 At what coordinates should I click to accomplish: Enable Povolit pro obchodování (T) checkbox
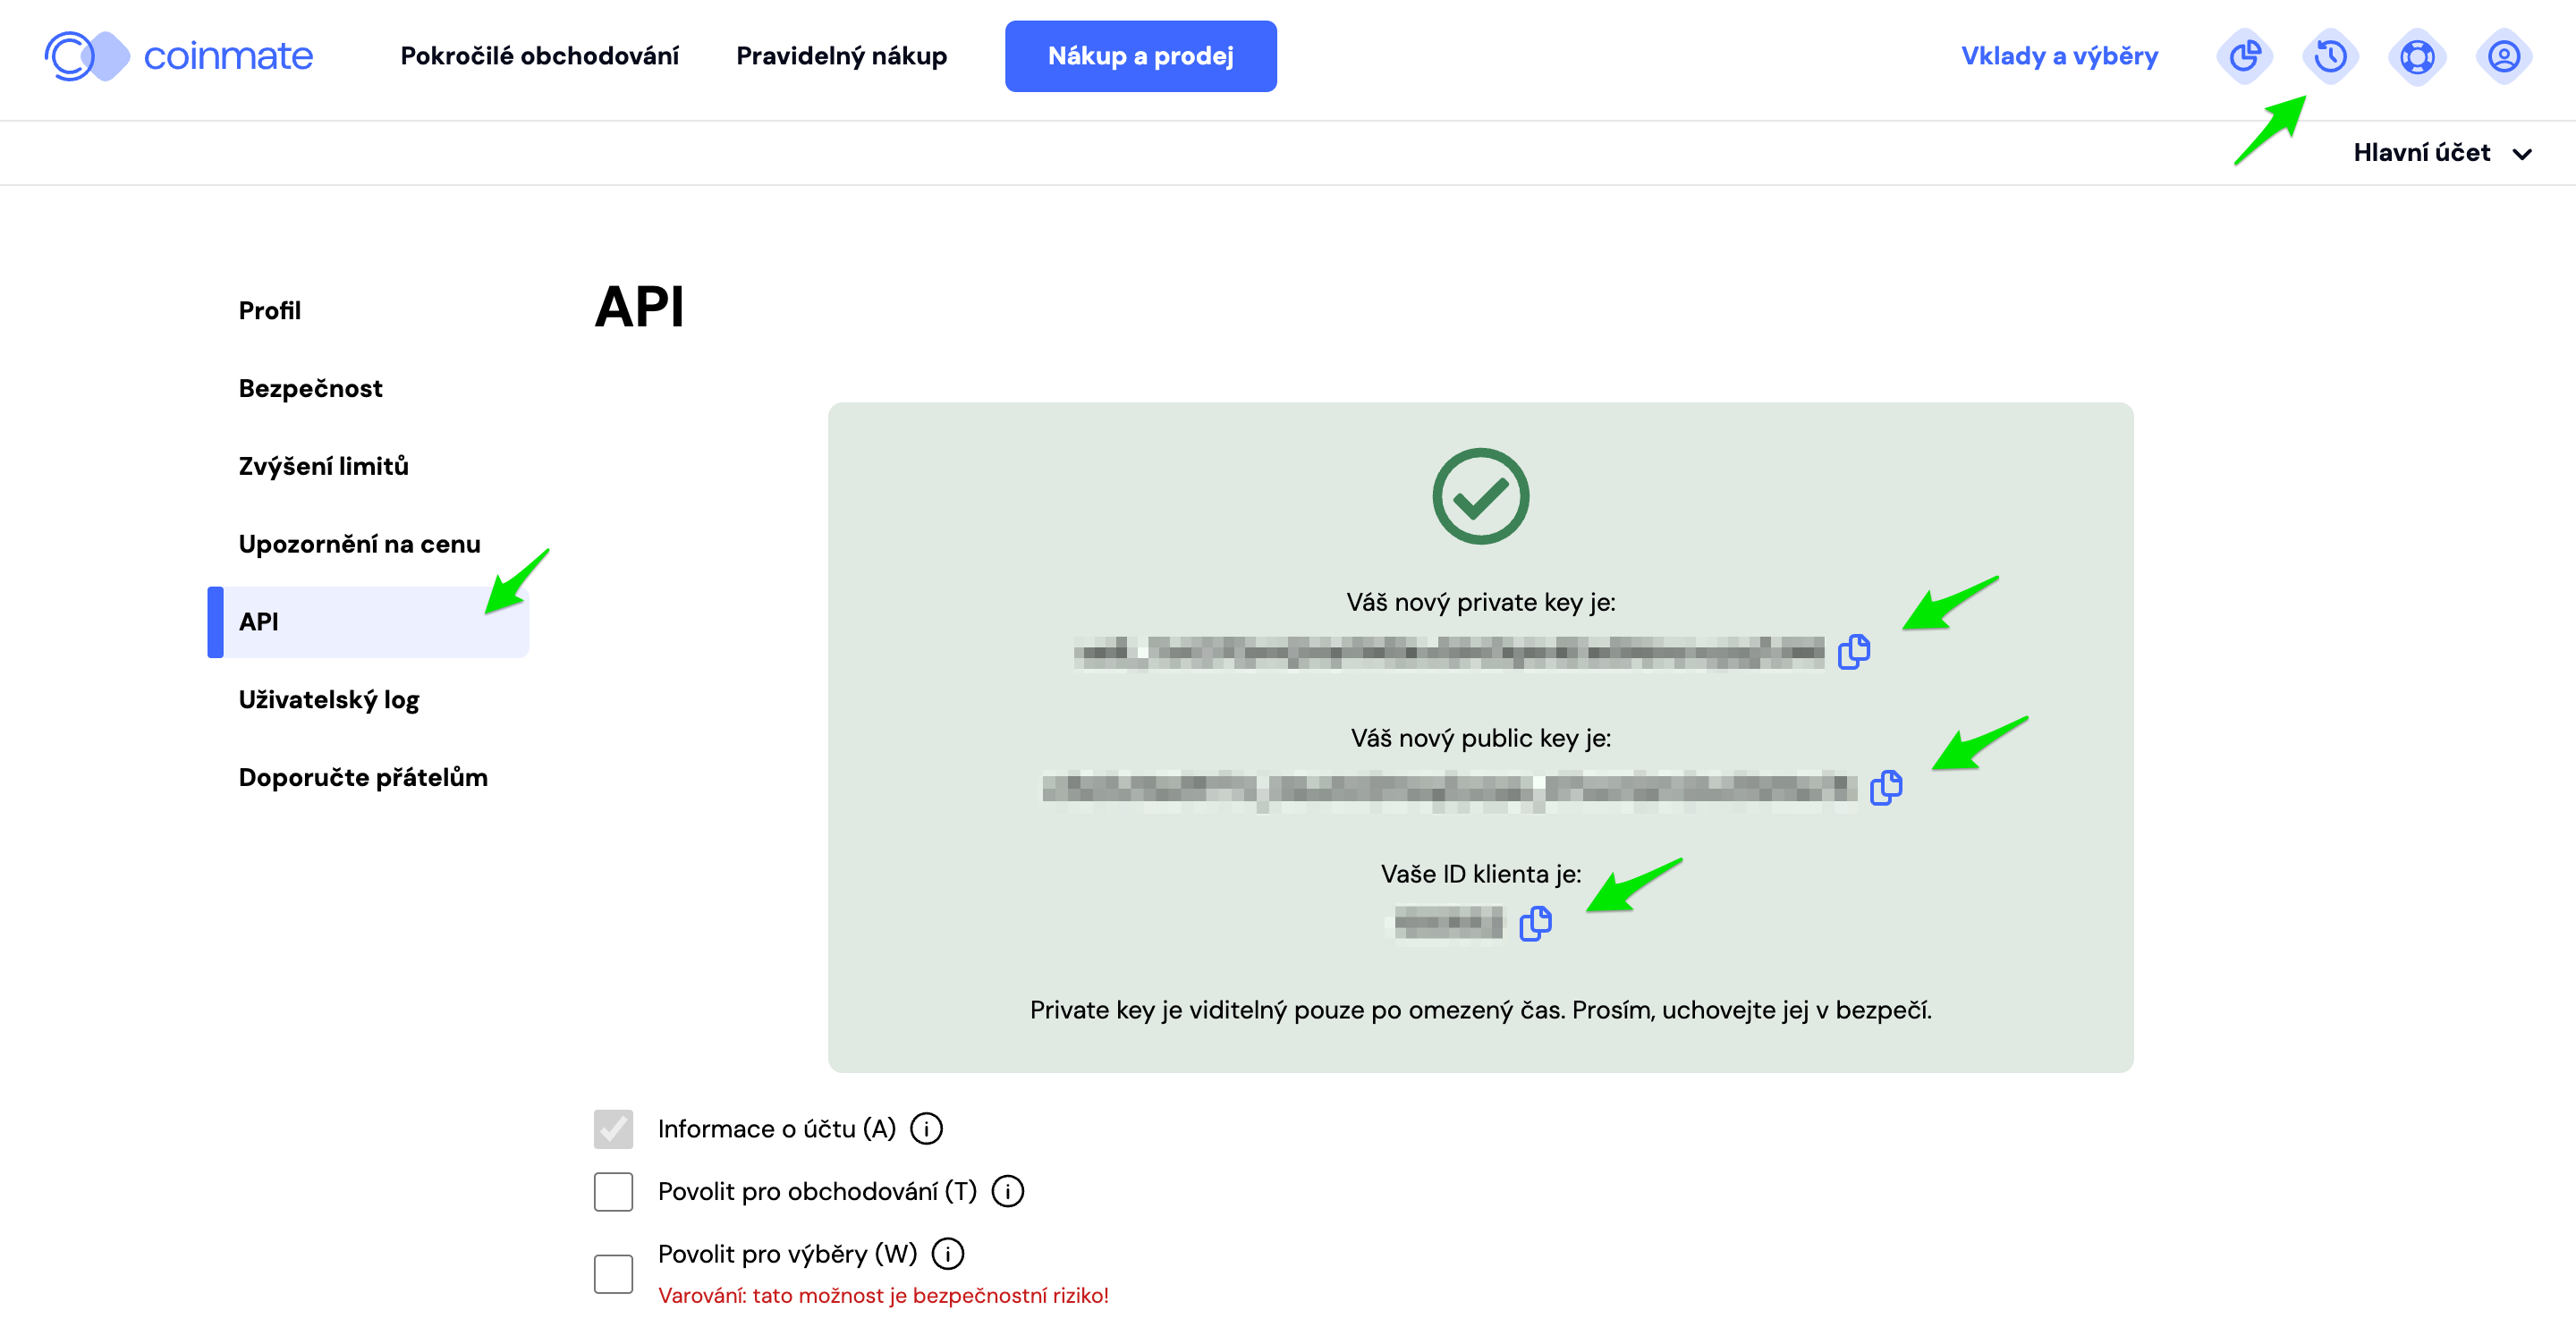click(613, 1191)
